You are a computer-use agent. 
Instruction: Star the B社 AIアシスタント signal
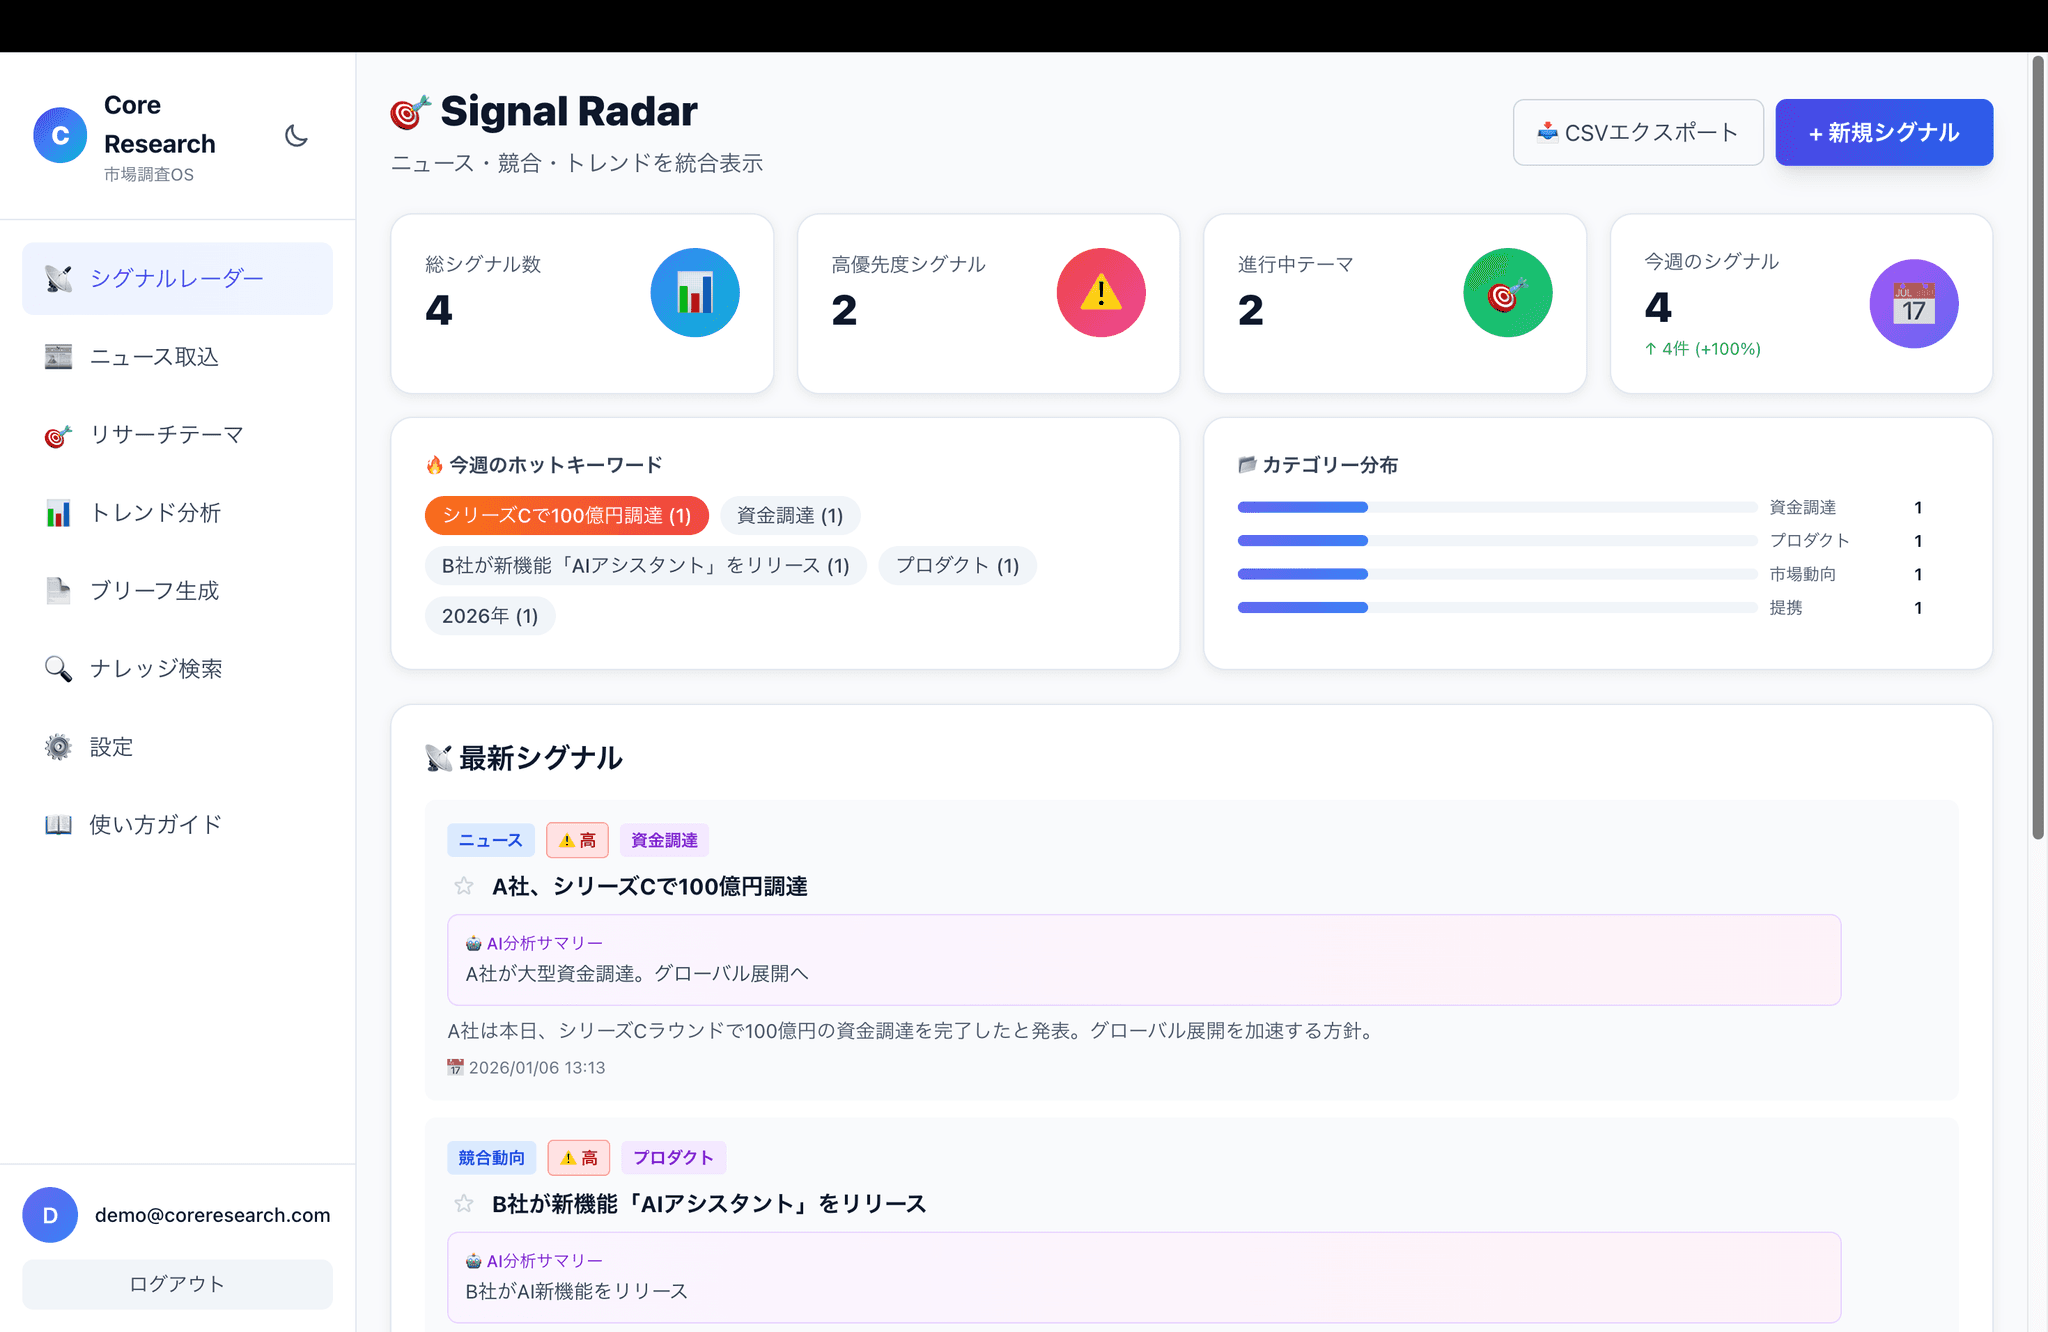click(x=463, y=1204)
